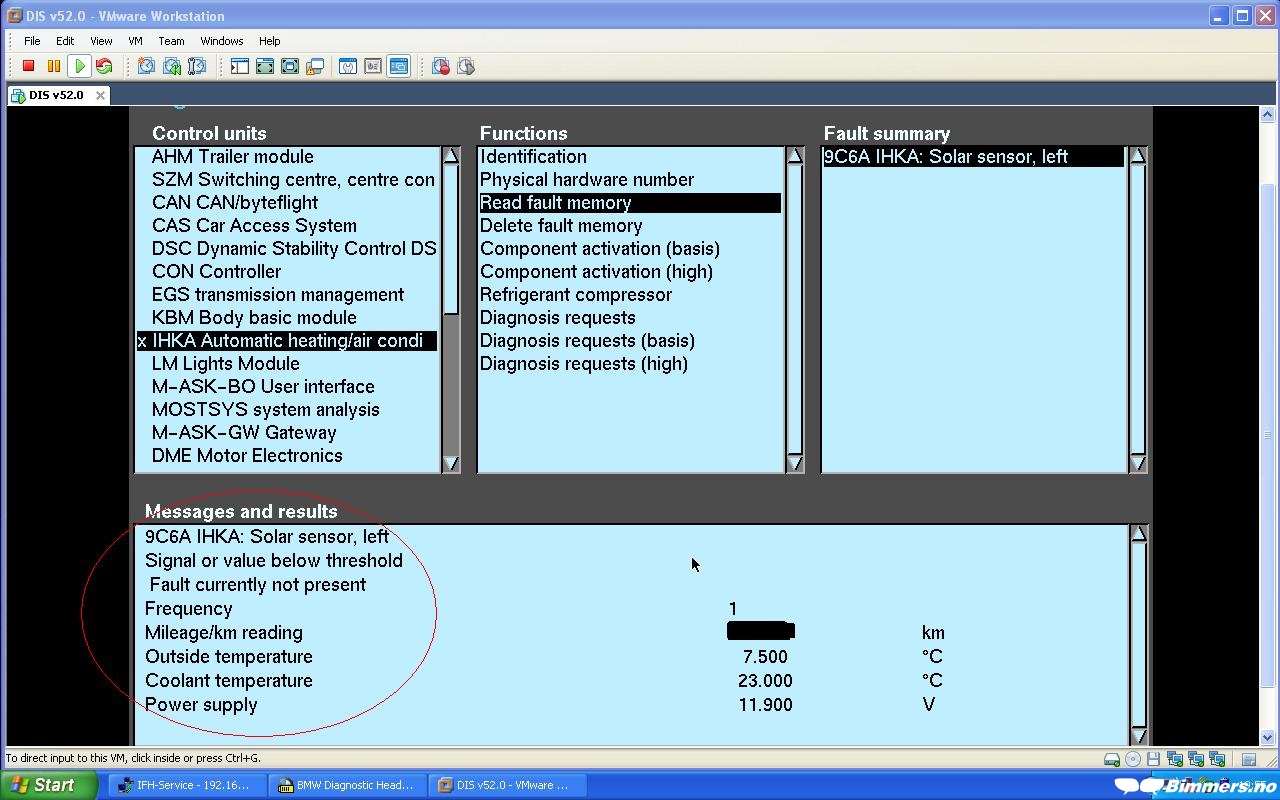The width and height of the screenshot is (1280, 800).
Task: Click the Reset VM icon in toolbar
Action: tap(104, 67)
